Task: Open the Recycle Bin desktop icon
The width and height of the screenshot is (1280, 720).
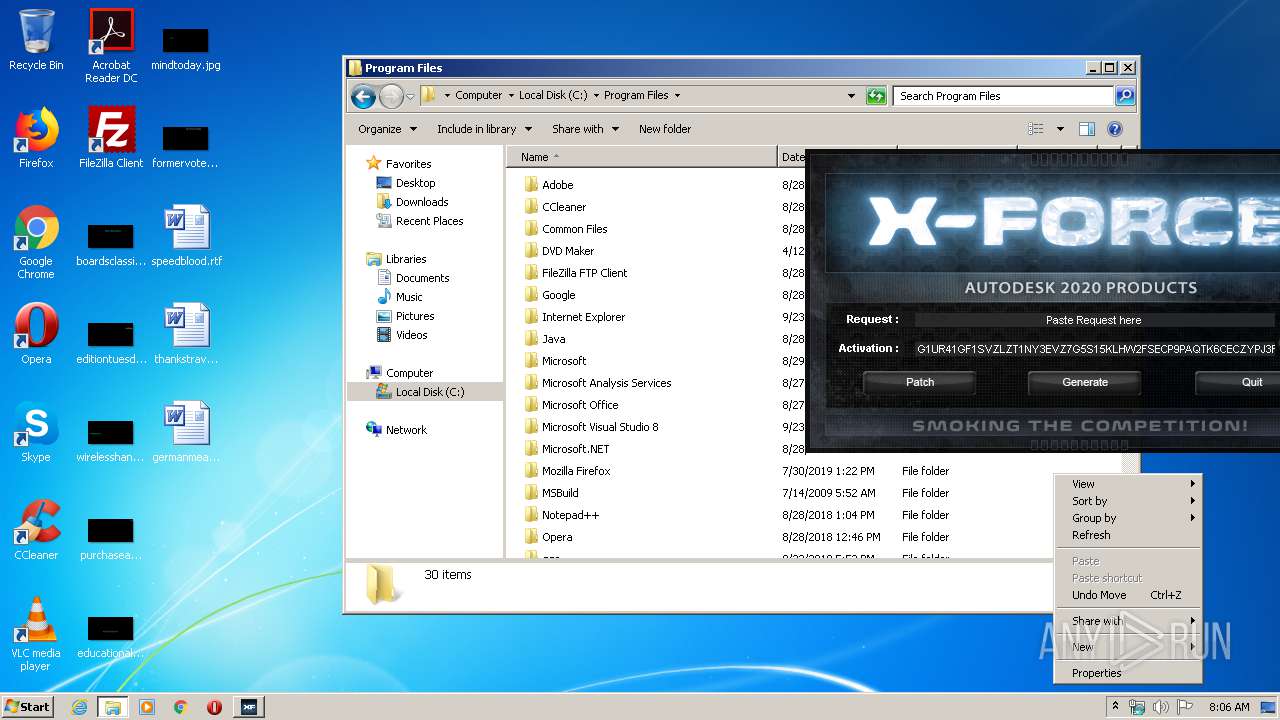Action: click(x=36, y=40)
